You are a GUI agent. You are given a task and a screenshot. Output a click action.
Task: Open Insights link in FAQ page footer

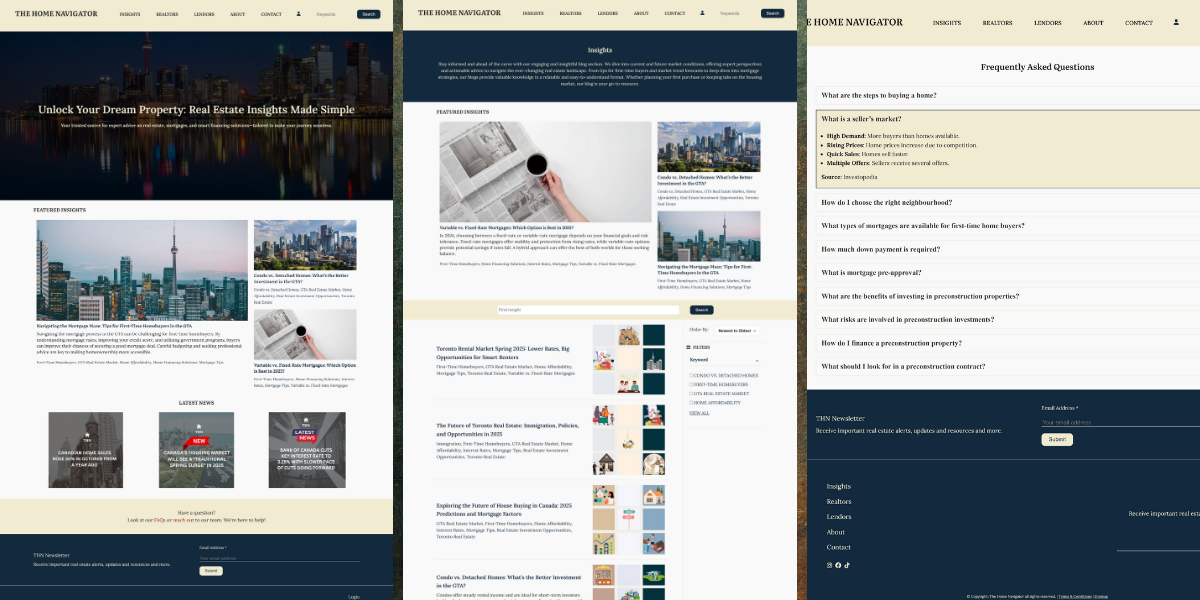(x=839, y=487)
